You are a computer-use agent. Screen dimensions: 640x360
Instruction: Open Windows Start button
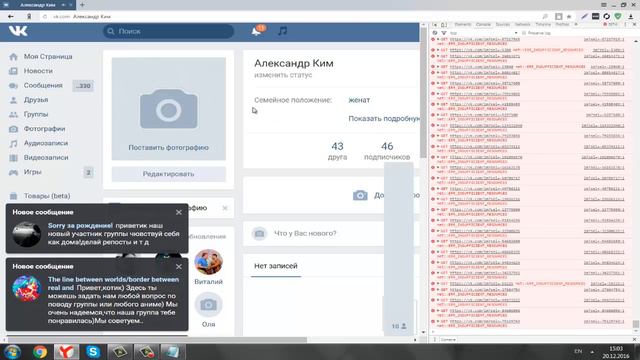(x=12, y=352)
